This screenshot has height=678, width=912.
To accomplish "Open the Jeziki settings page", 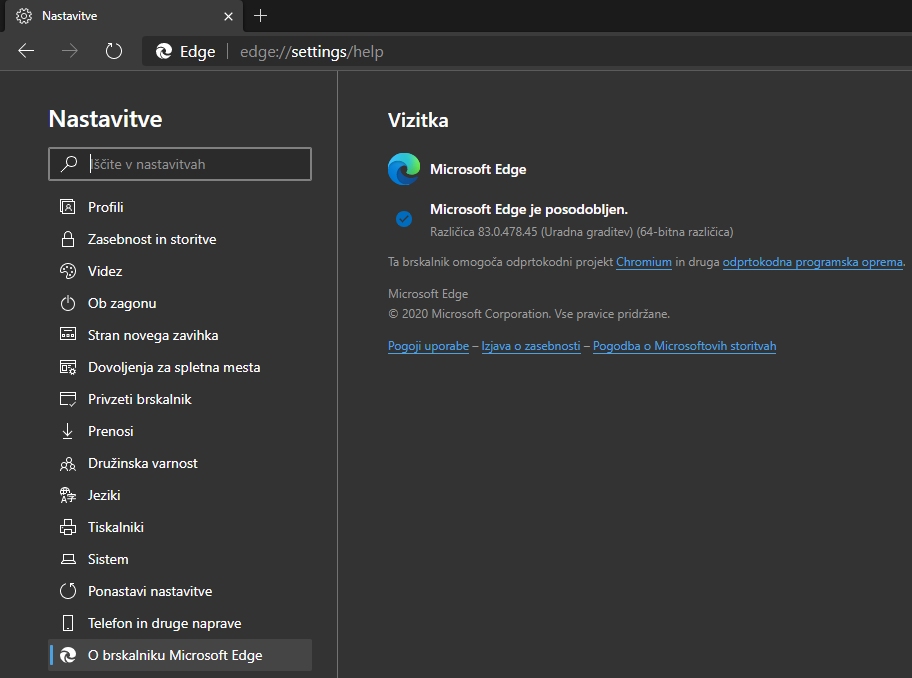I will coord(180,495).
